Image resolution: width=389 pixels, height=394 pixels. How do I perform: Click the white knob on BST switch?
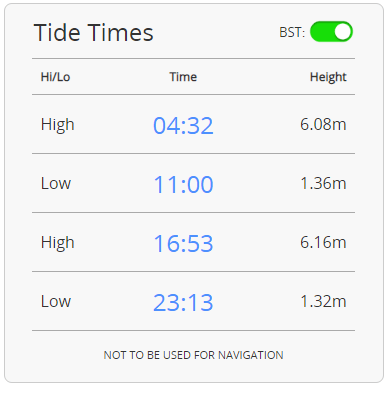[343, 32]
